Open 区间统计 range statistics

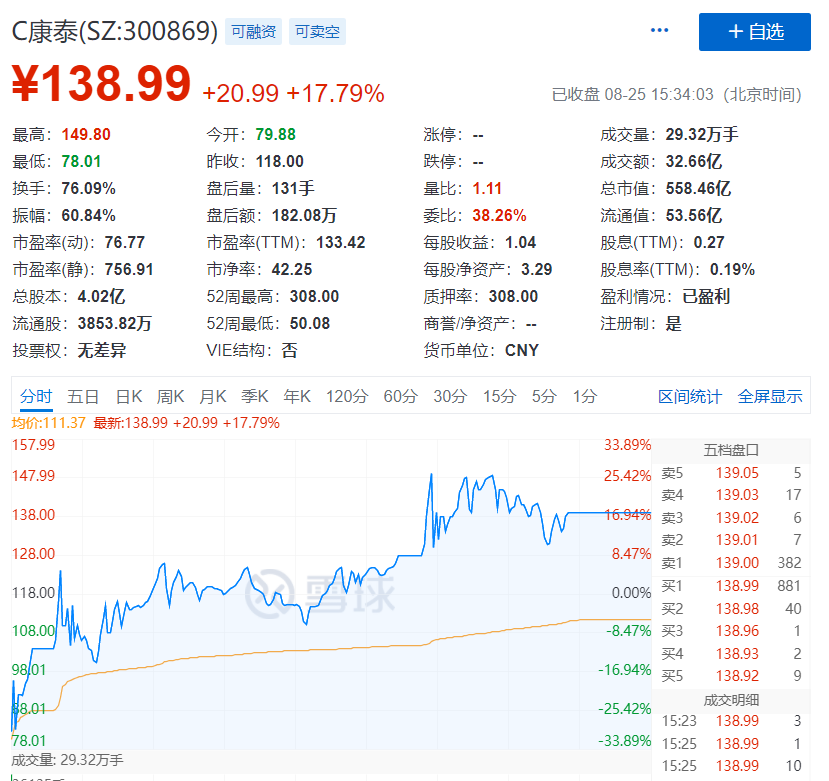coord(690,396)
